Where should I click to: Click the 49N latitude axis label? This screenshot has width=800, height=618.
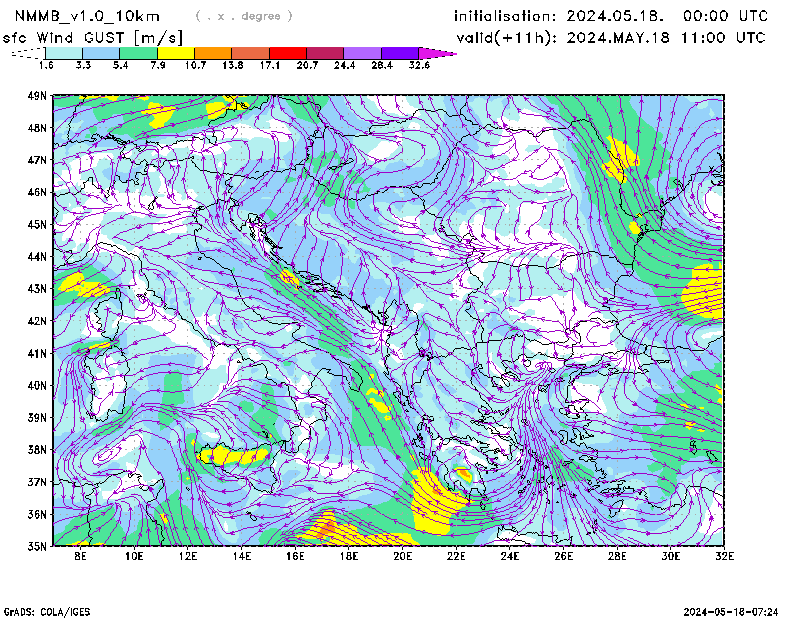pos(37,96)
